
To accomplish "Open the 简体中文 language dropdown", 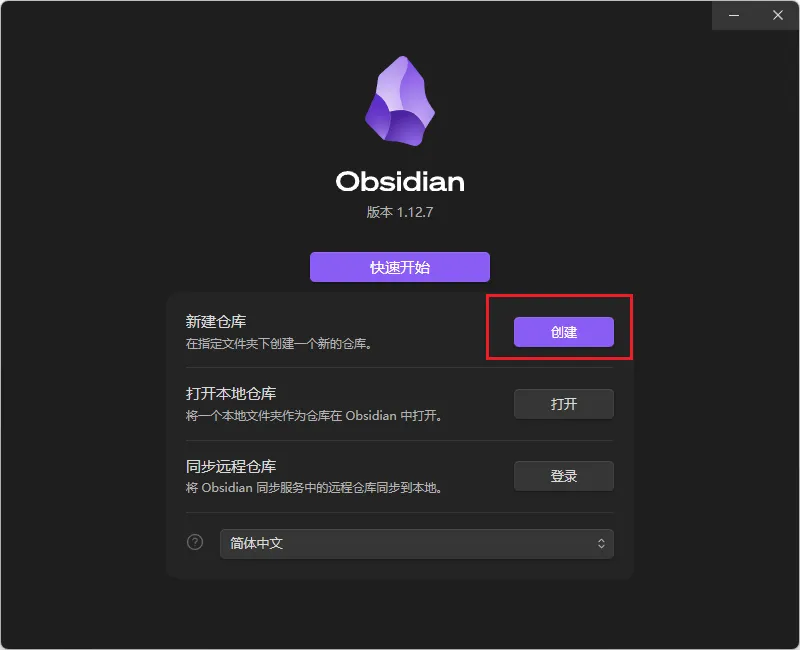I will coord(416,543).
